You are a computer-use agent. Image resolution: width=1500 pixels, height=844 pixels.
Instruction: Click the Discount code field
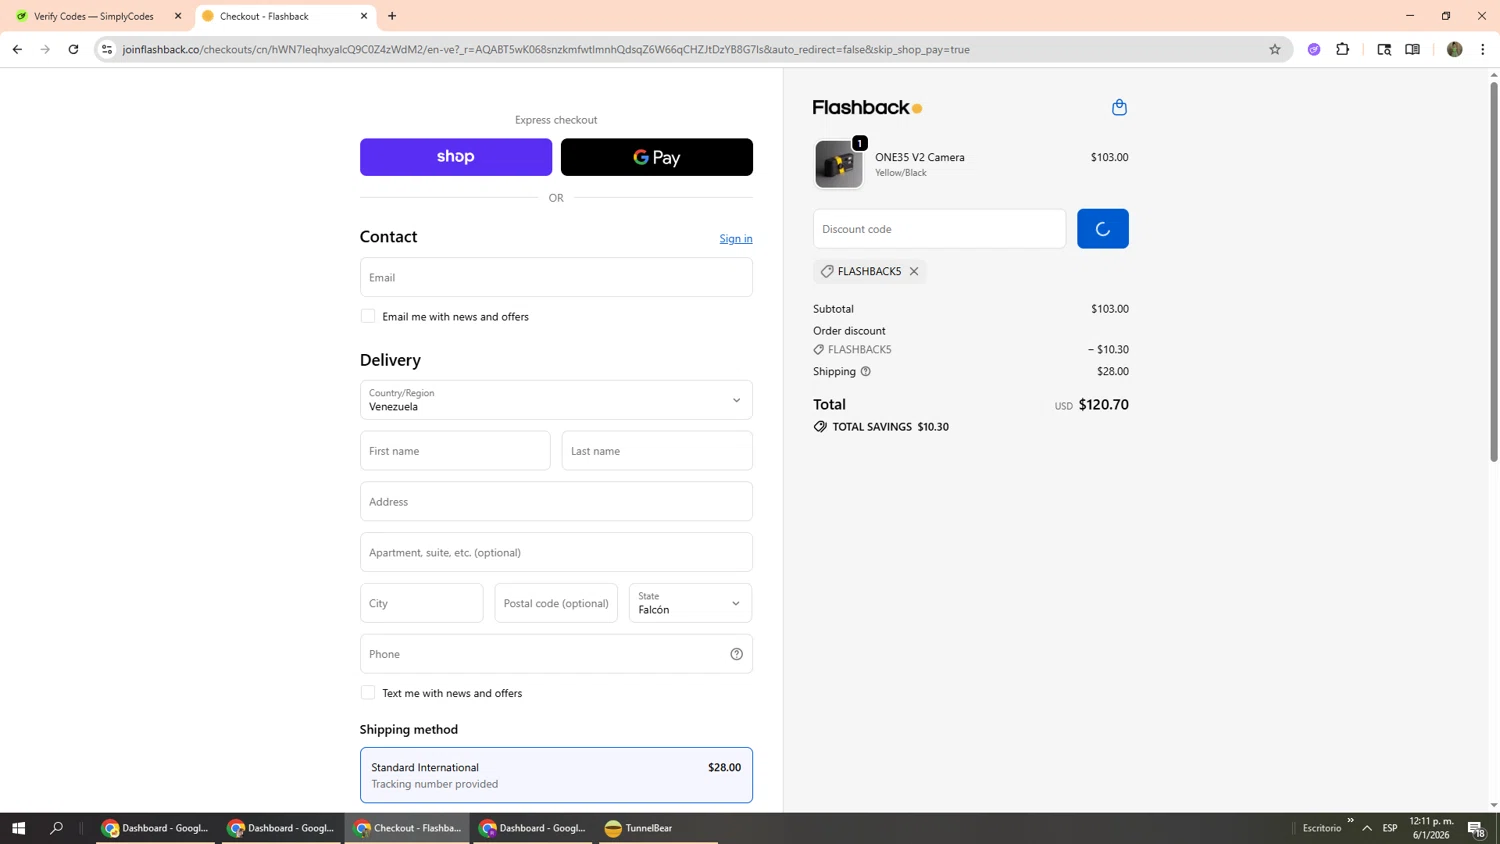(x=940, y=229)
